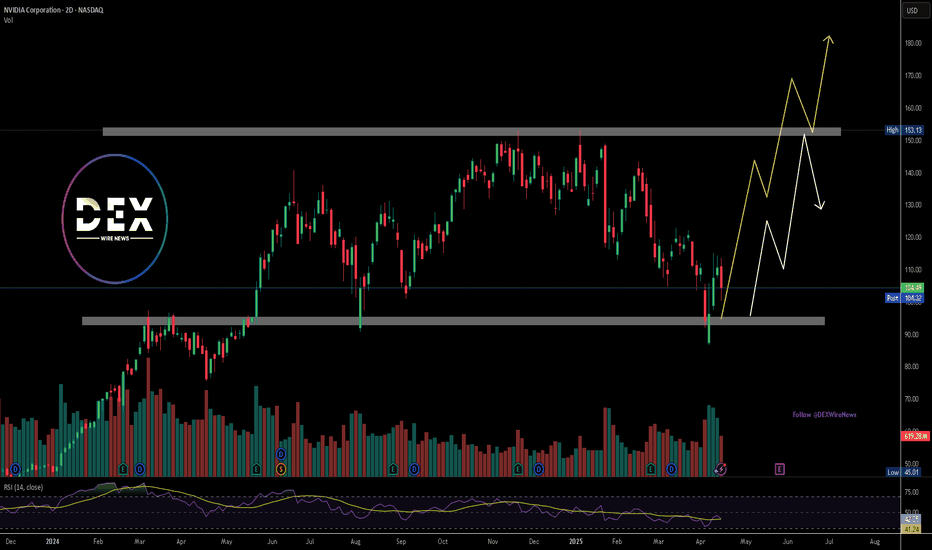Viewport: 932px width, 550px height.
Task: Open the earnings marker from late February 2024
Action: click(123, 469)
